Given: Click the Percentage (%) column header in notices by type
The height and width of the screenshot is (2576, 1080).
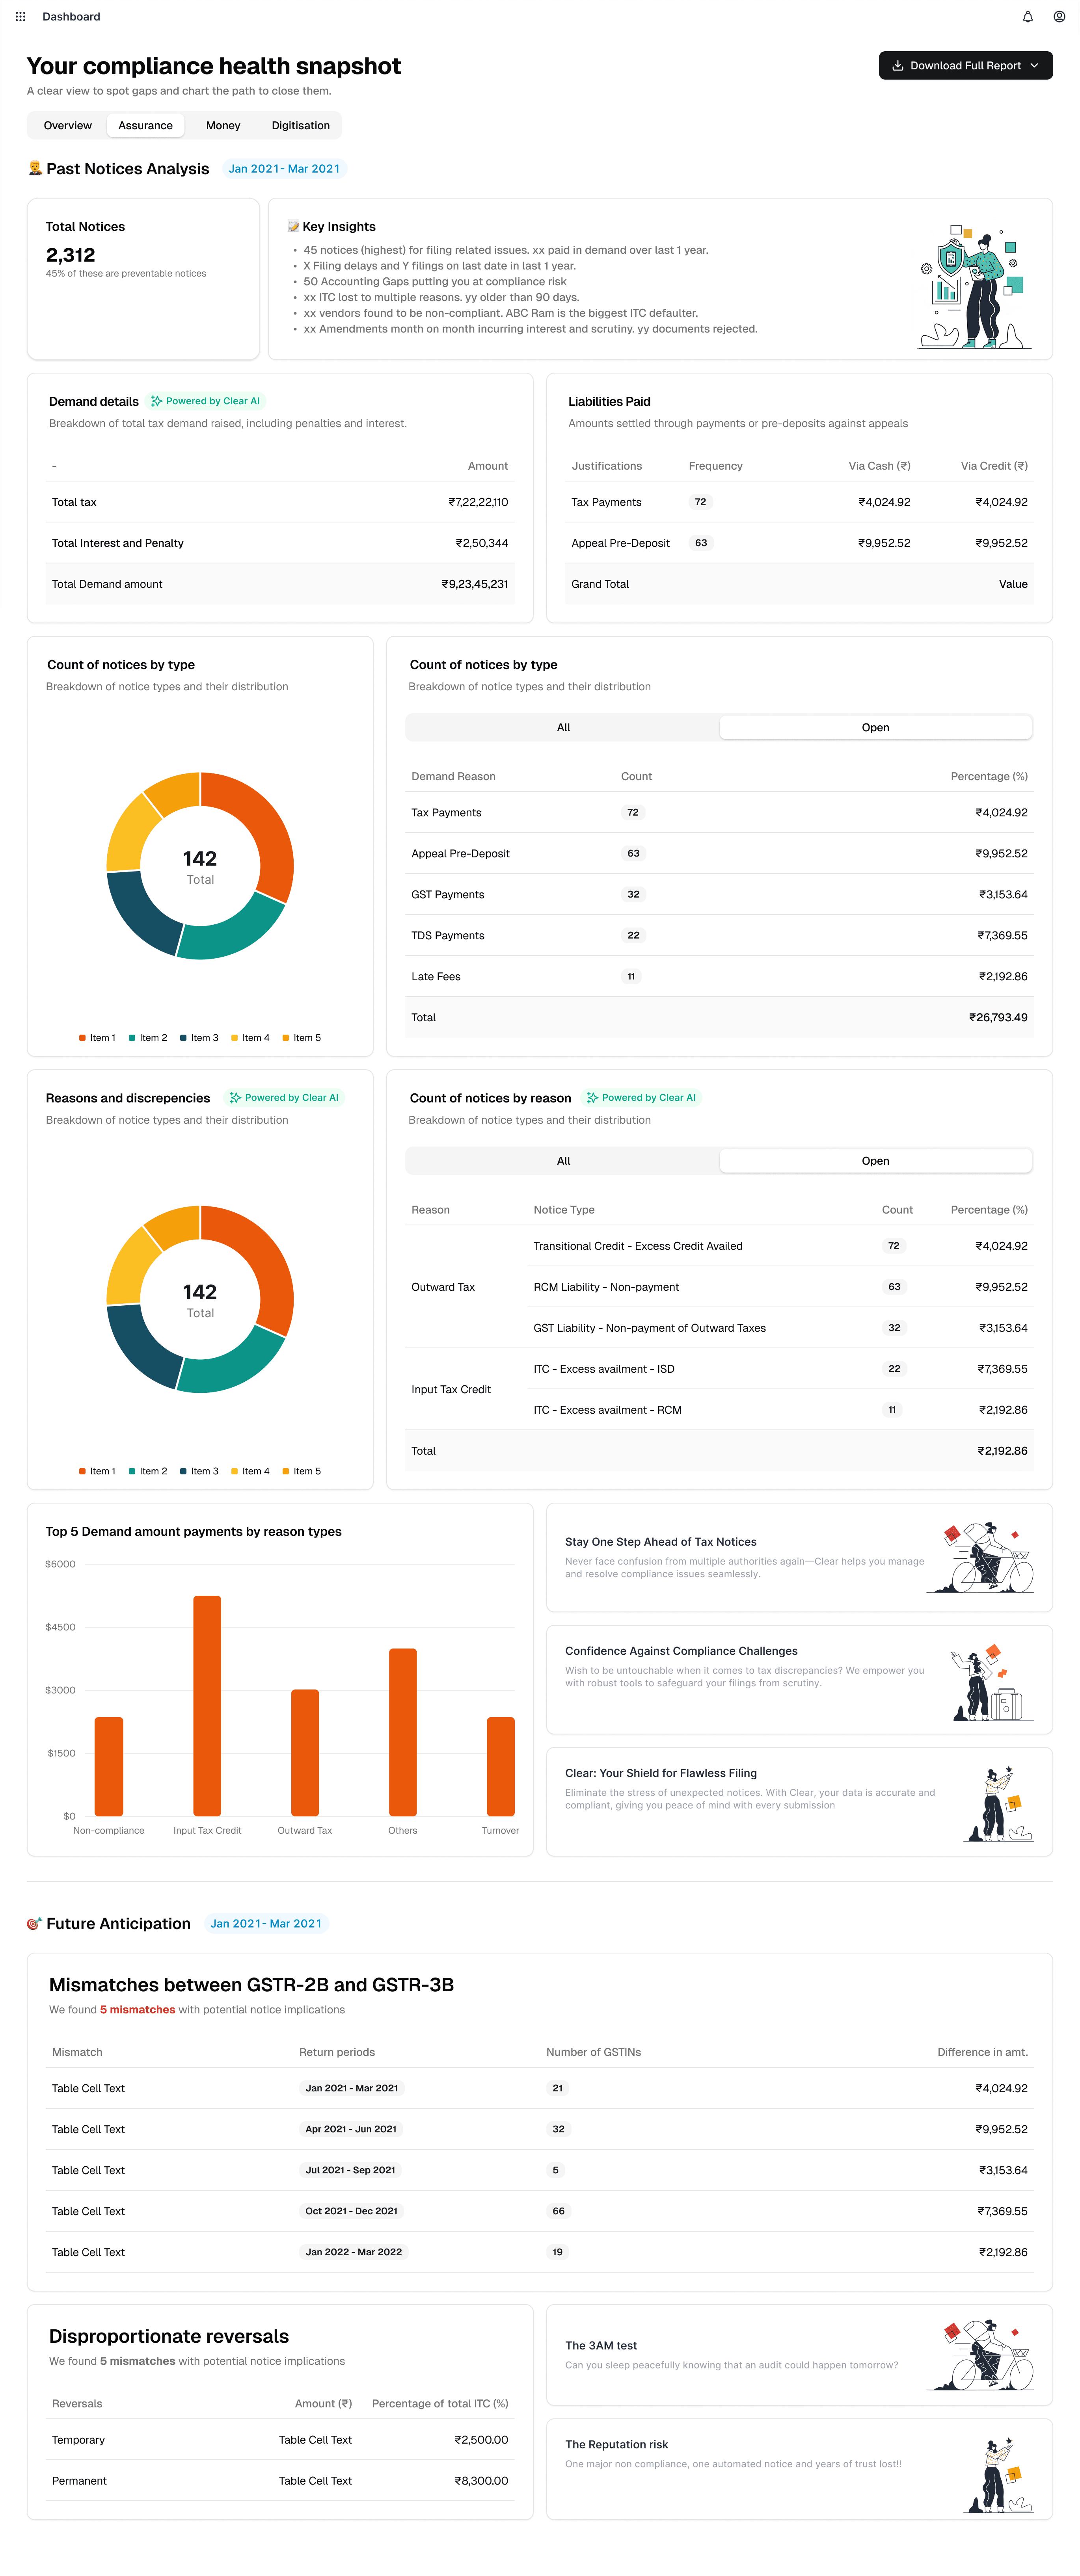Looking at the screenshot, I should pos(989,777).
